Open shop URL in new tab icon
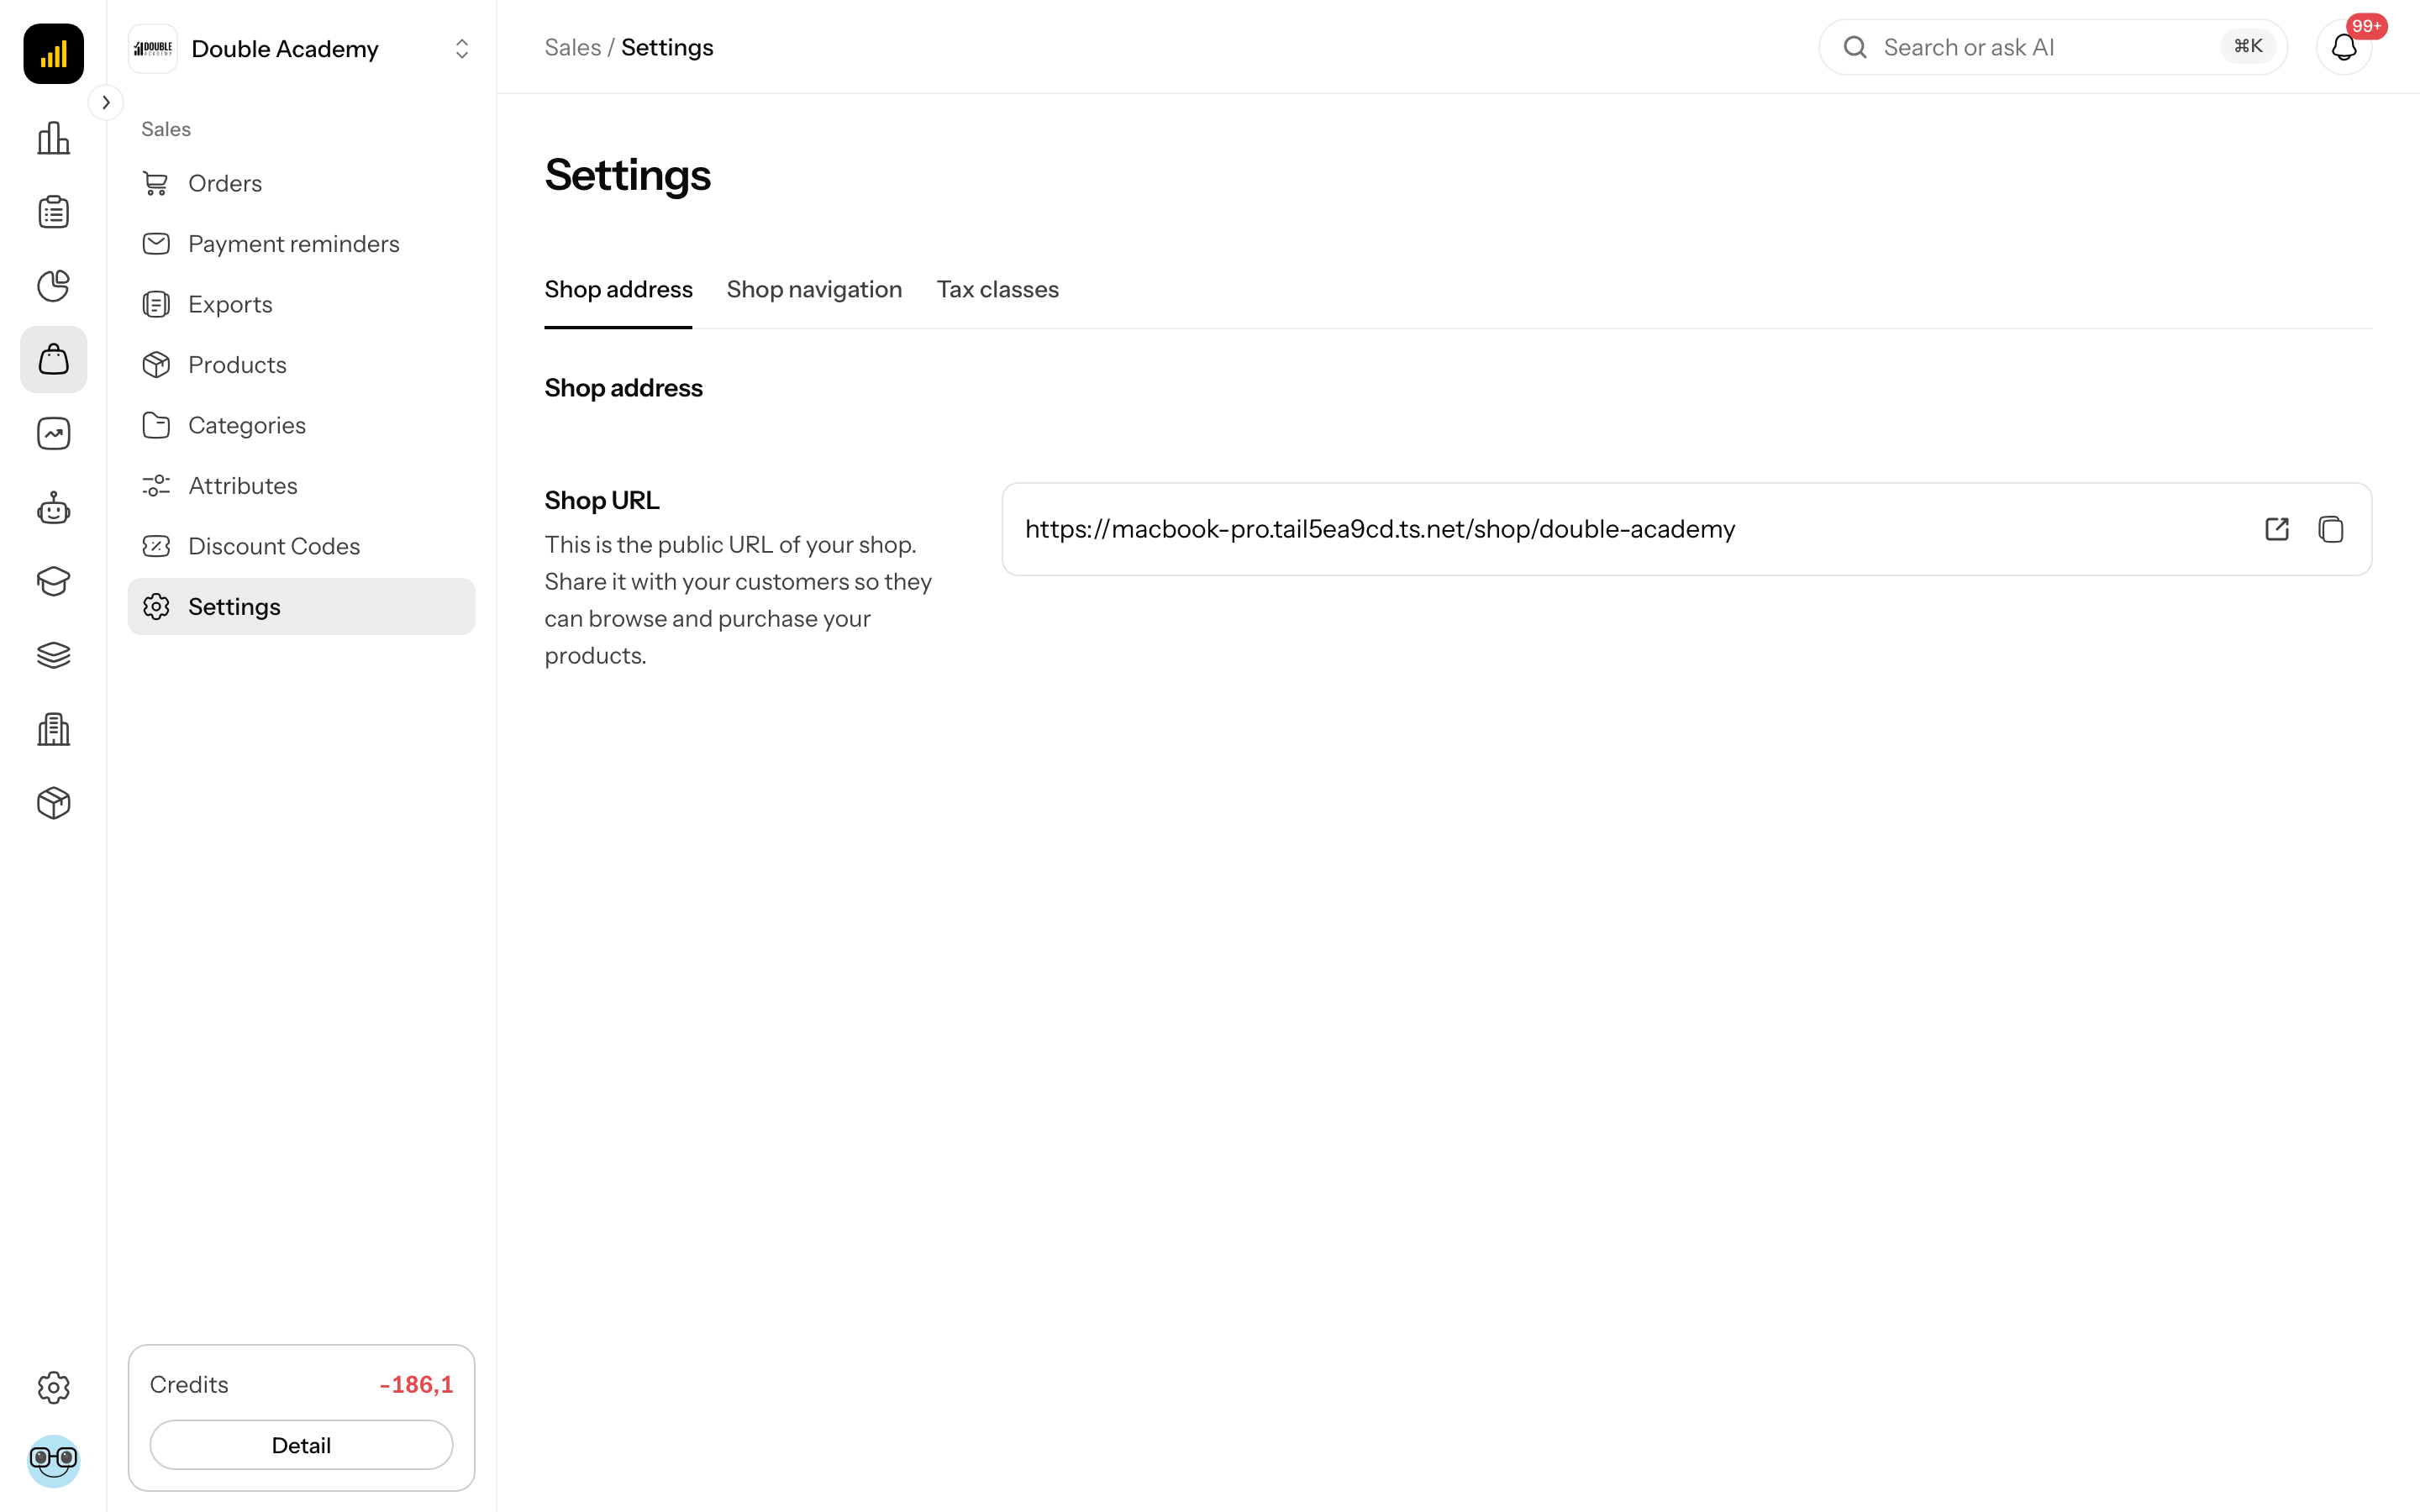This screenshot has height=1512, width=2420. click(2277, 529)
